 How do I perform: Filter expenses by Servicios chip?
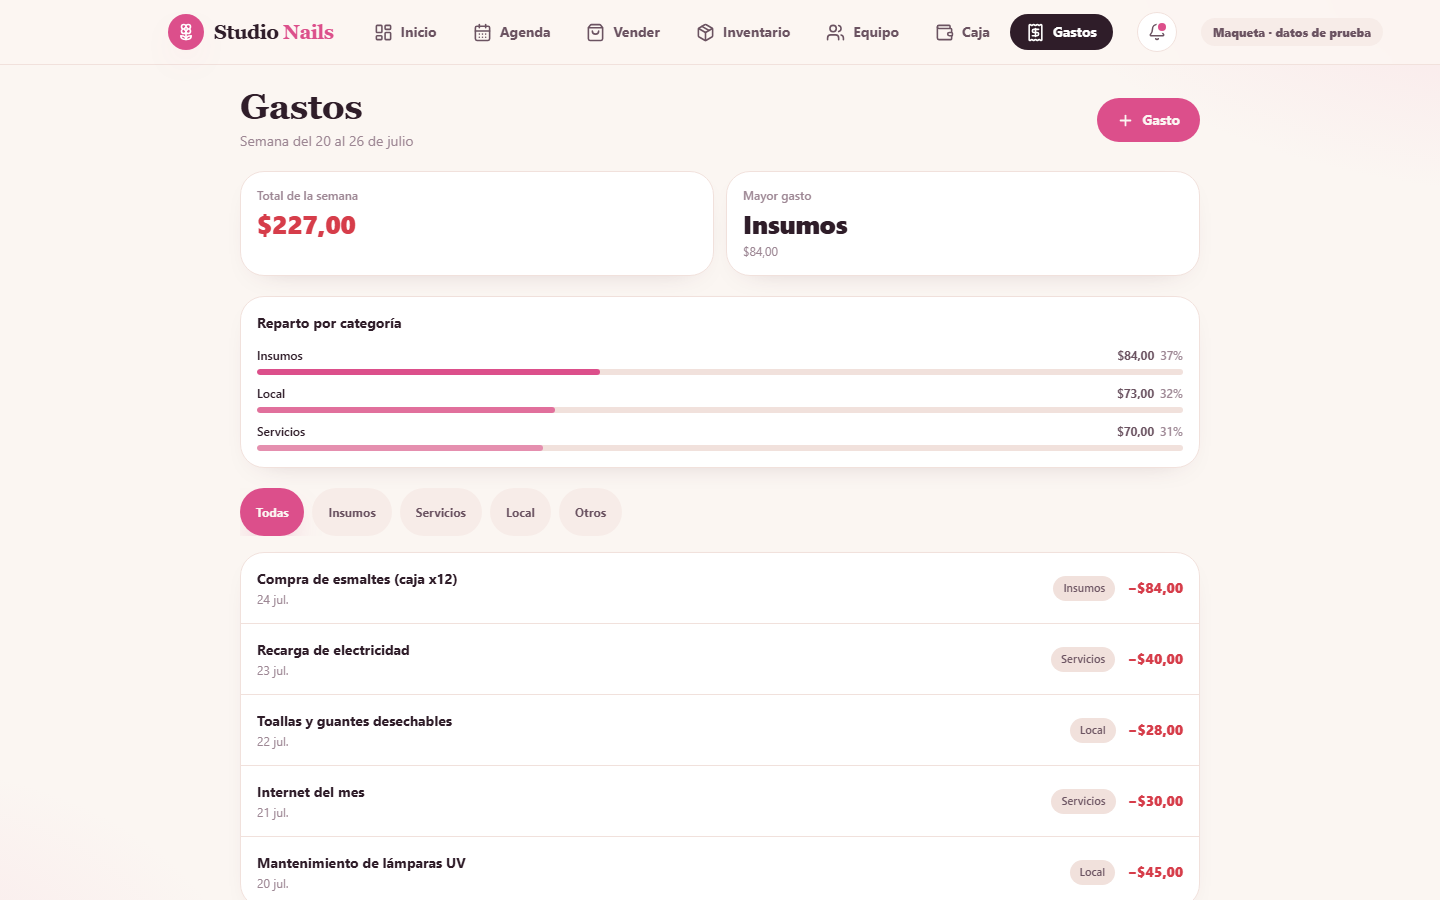441,512
